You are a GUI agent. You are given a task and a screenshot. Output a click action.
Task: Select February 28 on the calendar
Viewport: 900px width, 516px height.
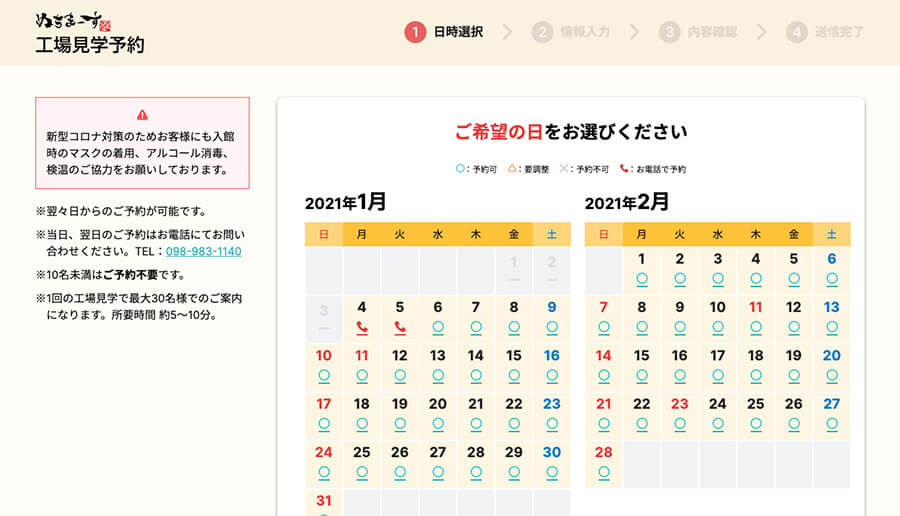(x=604, y=461)
